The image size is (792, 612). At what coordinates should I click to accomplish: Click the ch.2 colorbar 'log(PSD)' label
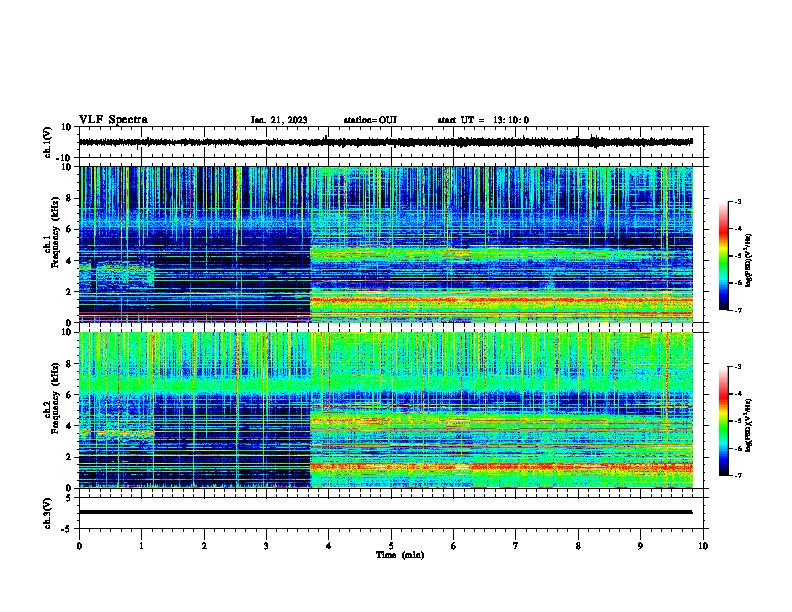(748, 426)
